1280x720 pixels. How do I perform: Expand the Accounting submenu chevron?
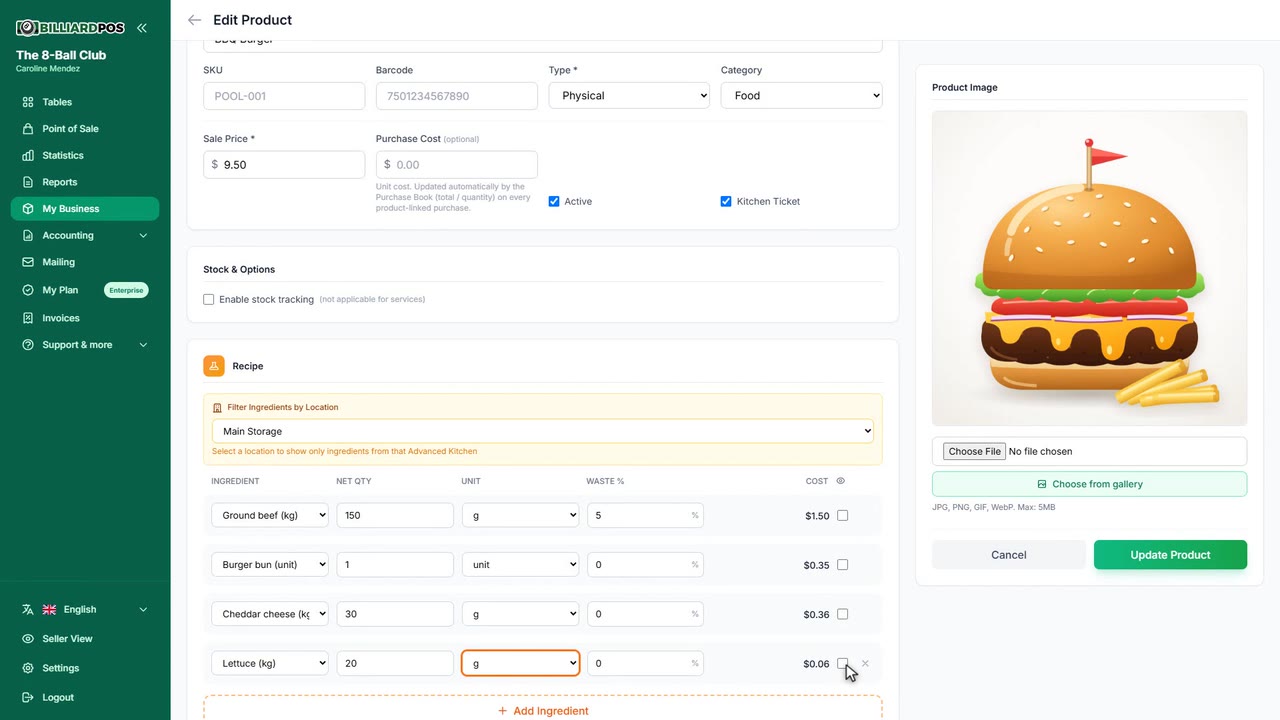pos(143,236)
